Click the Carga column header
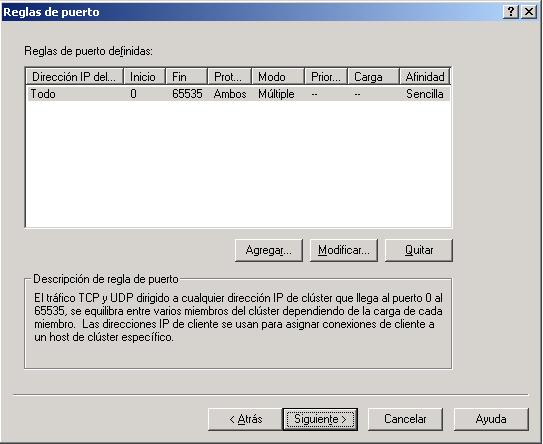This screenshot has height=444, width=543. pyautogui.click(x=373, y=77)
